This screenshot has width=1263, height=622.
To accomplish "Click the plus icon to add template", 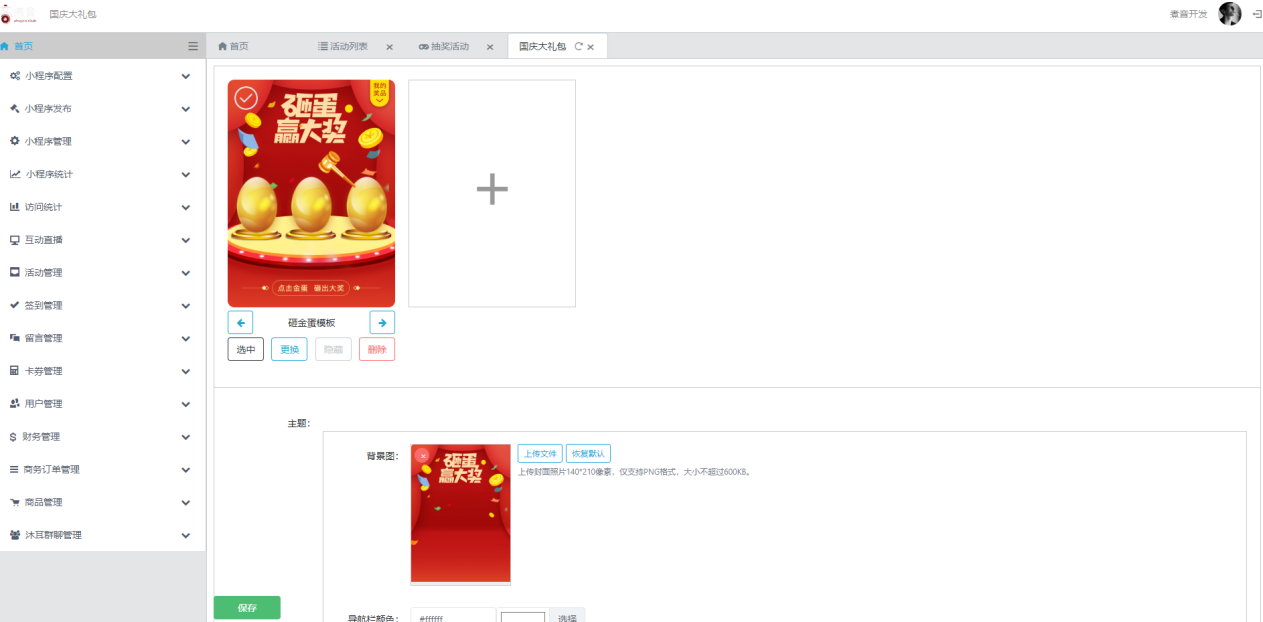I will click(x=492, y=192).
